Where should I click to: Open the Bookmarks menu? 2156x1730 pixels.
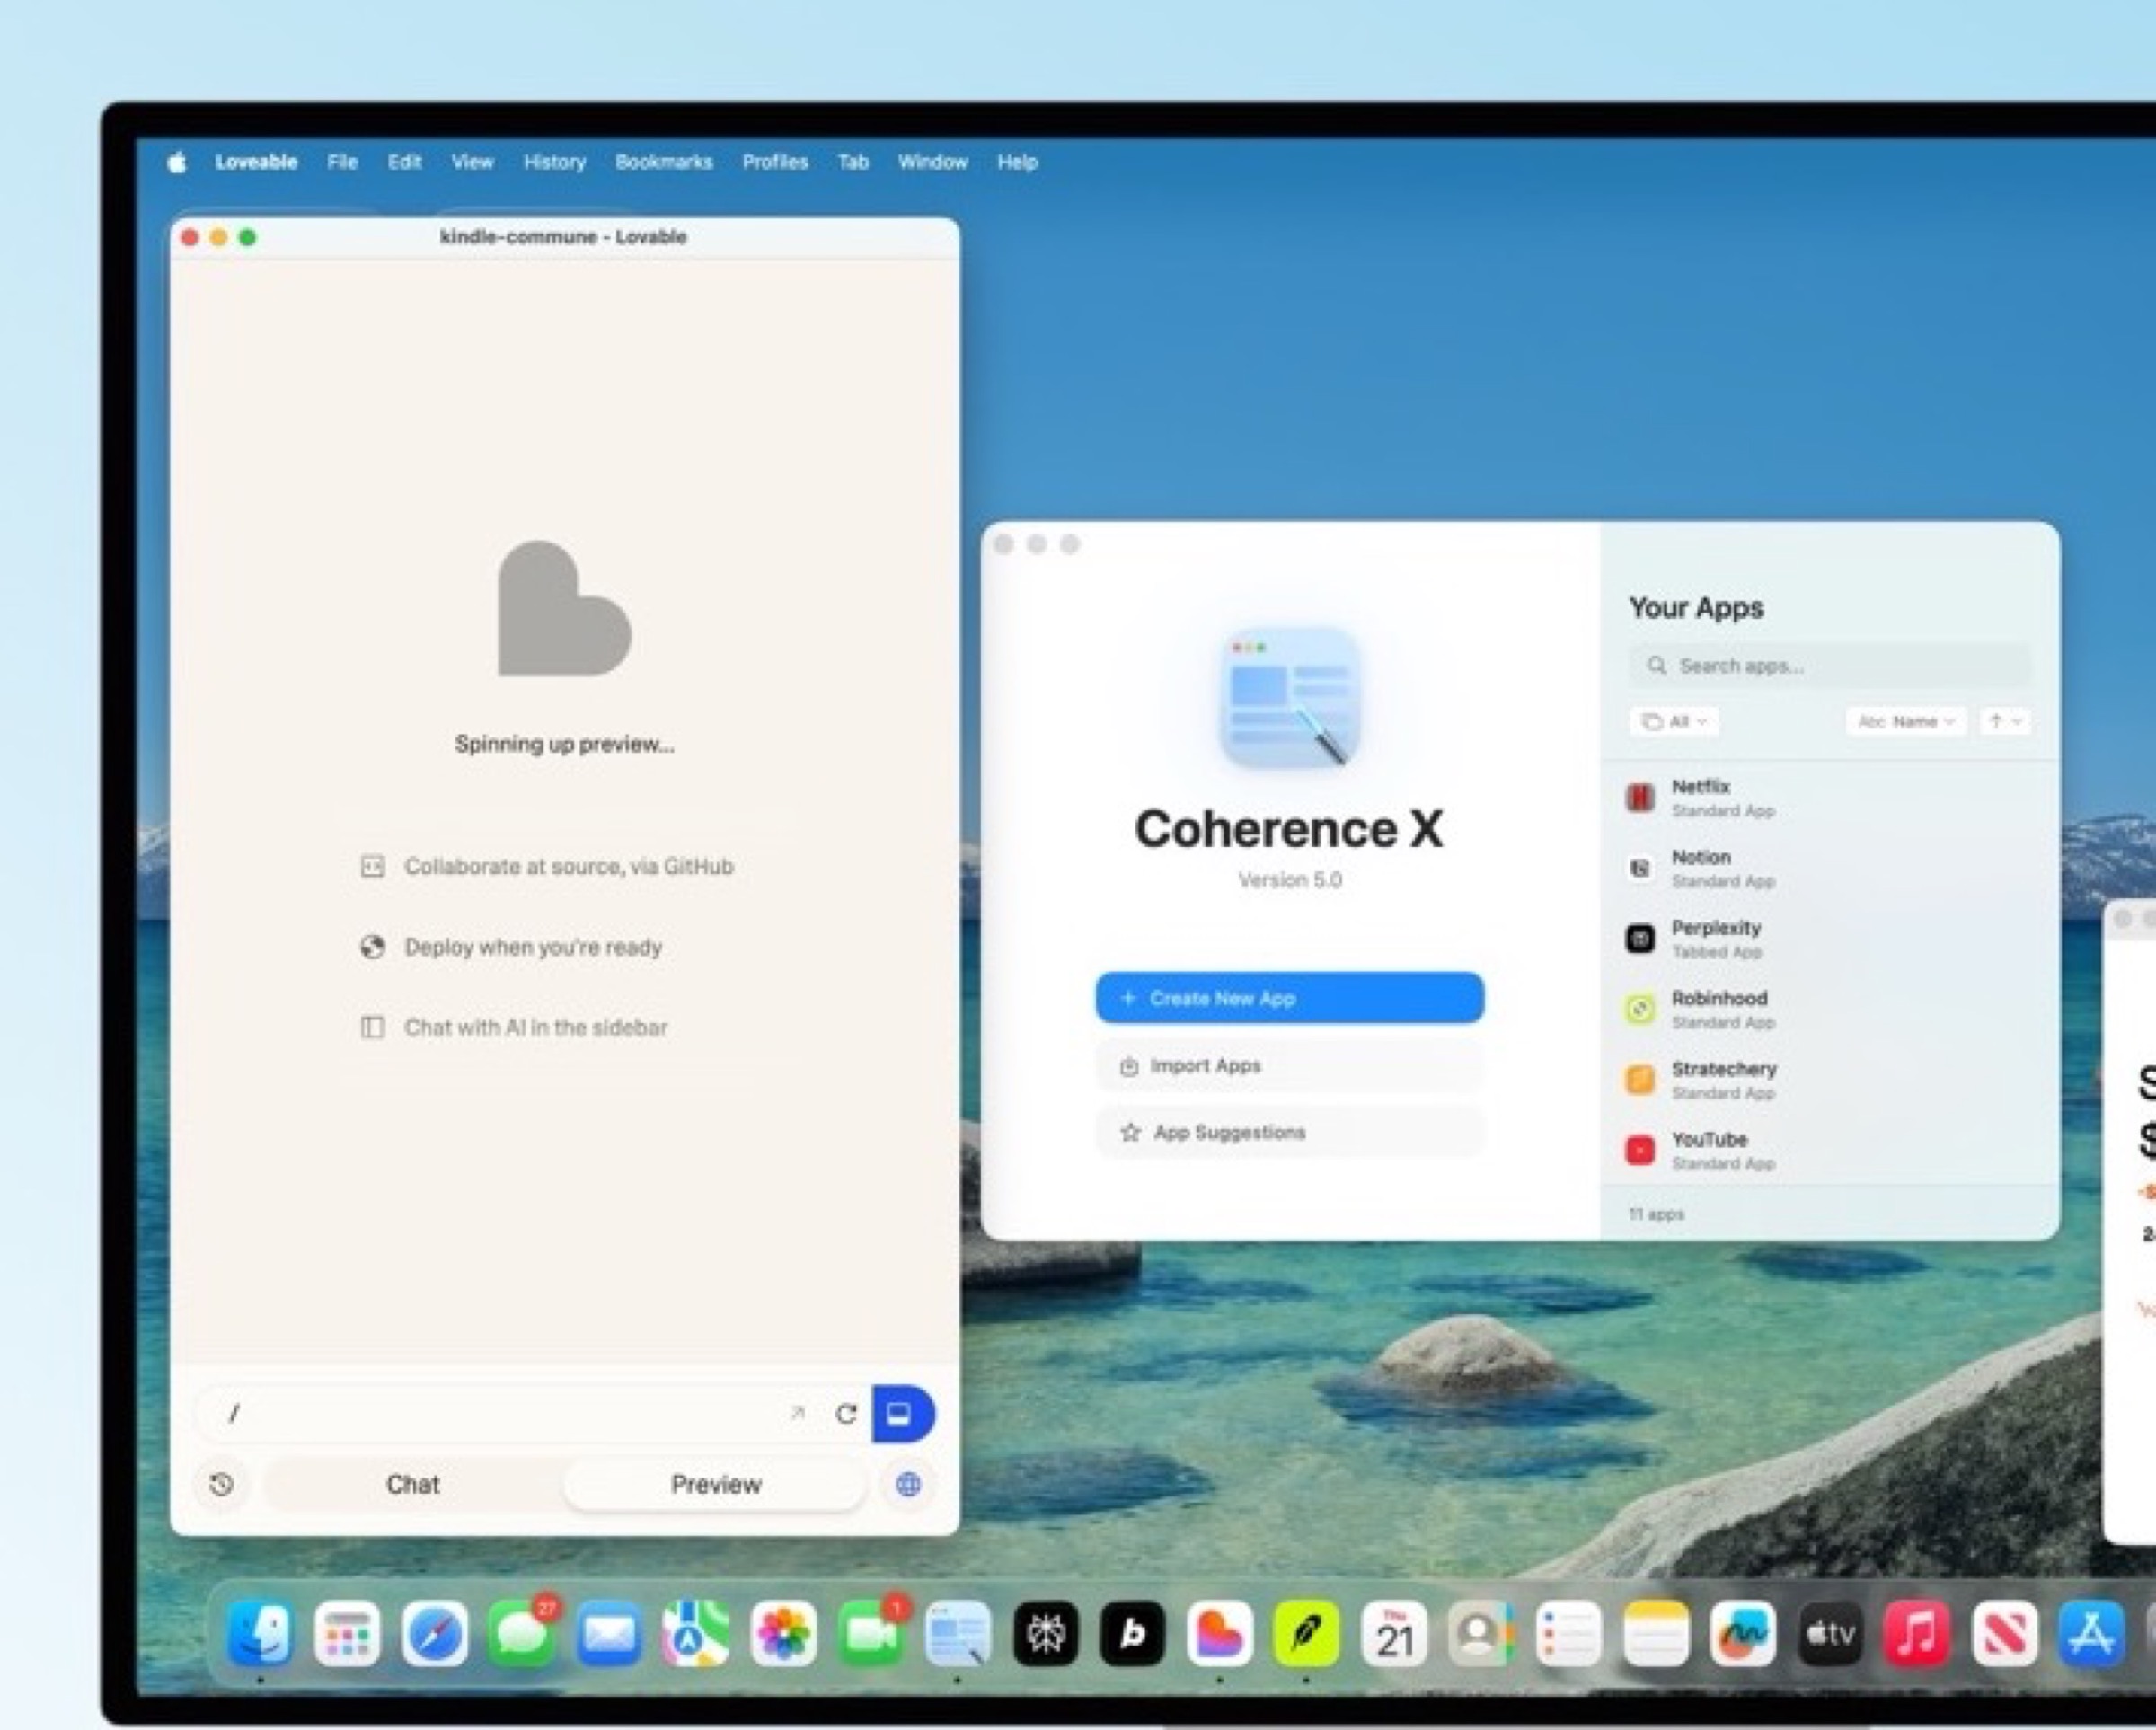pyautogui.click(x=664, y=162)
